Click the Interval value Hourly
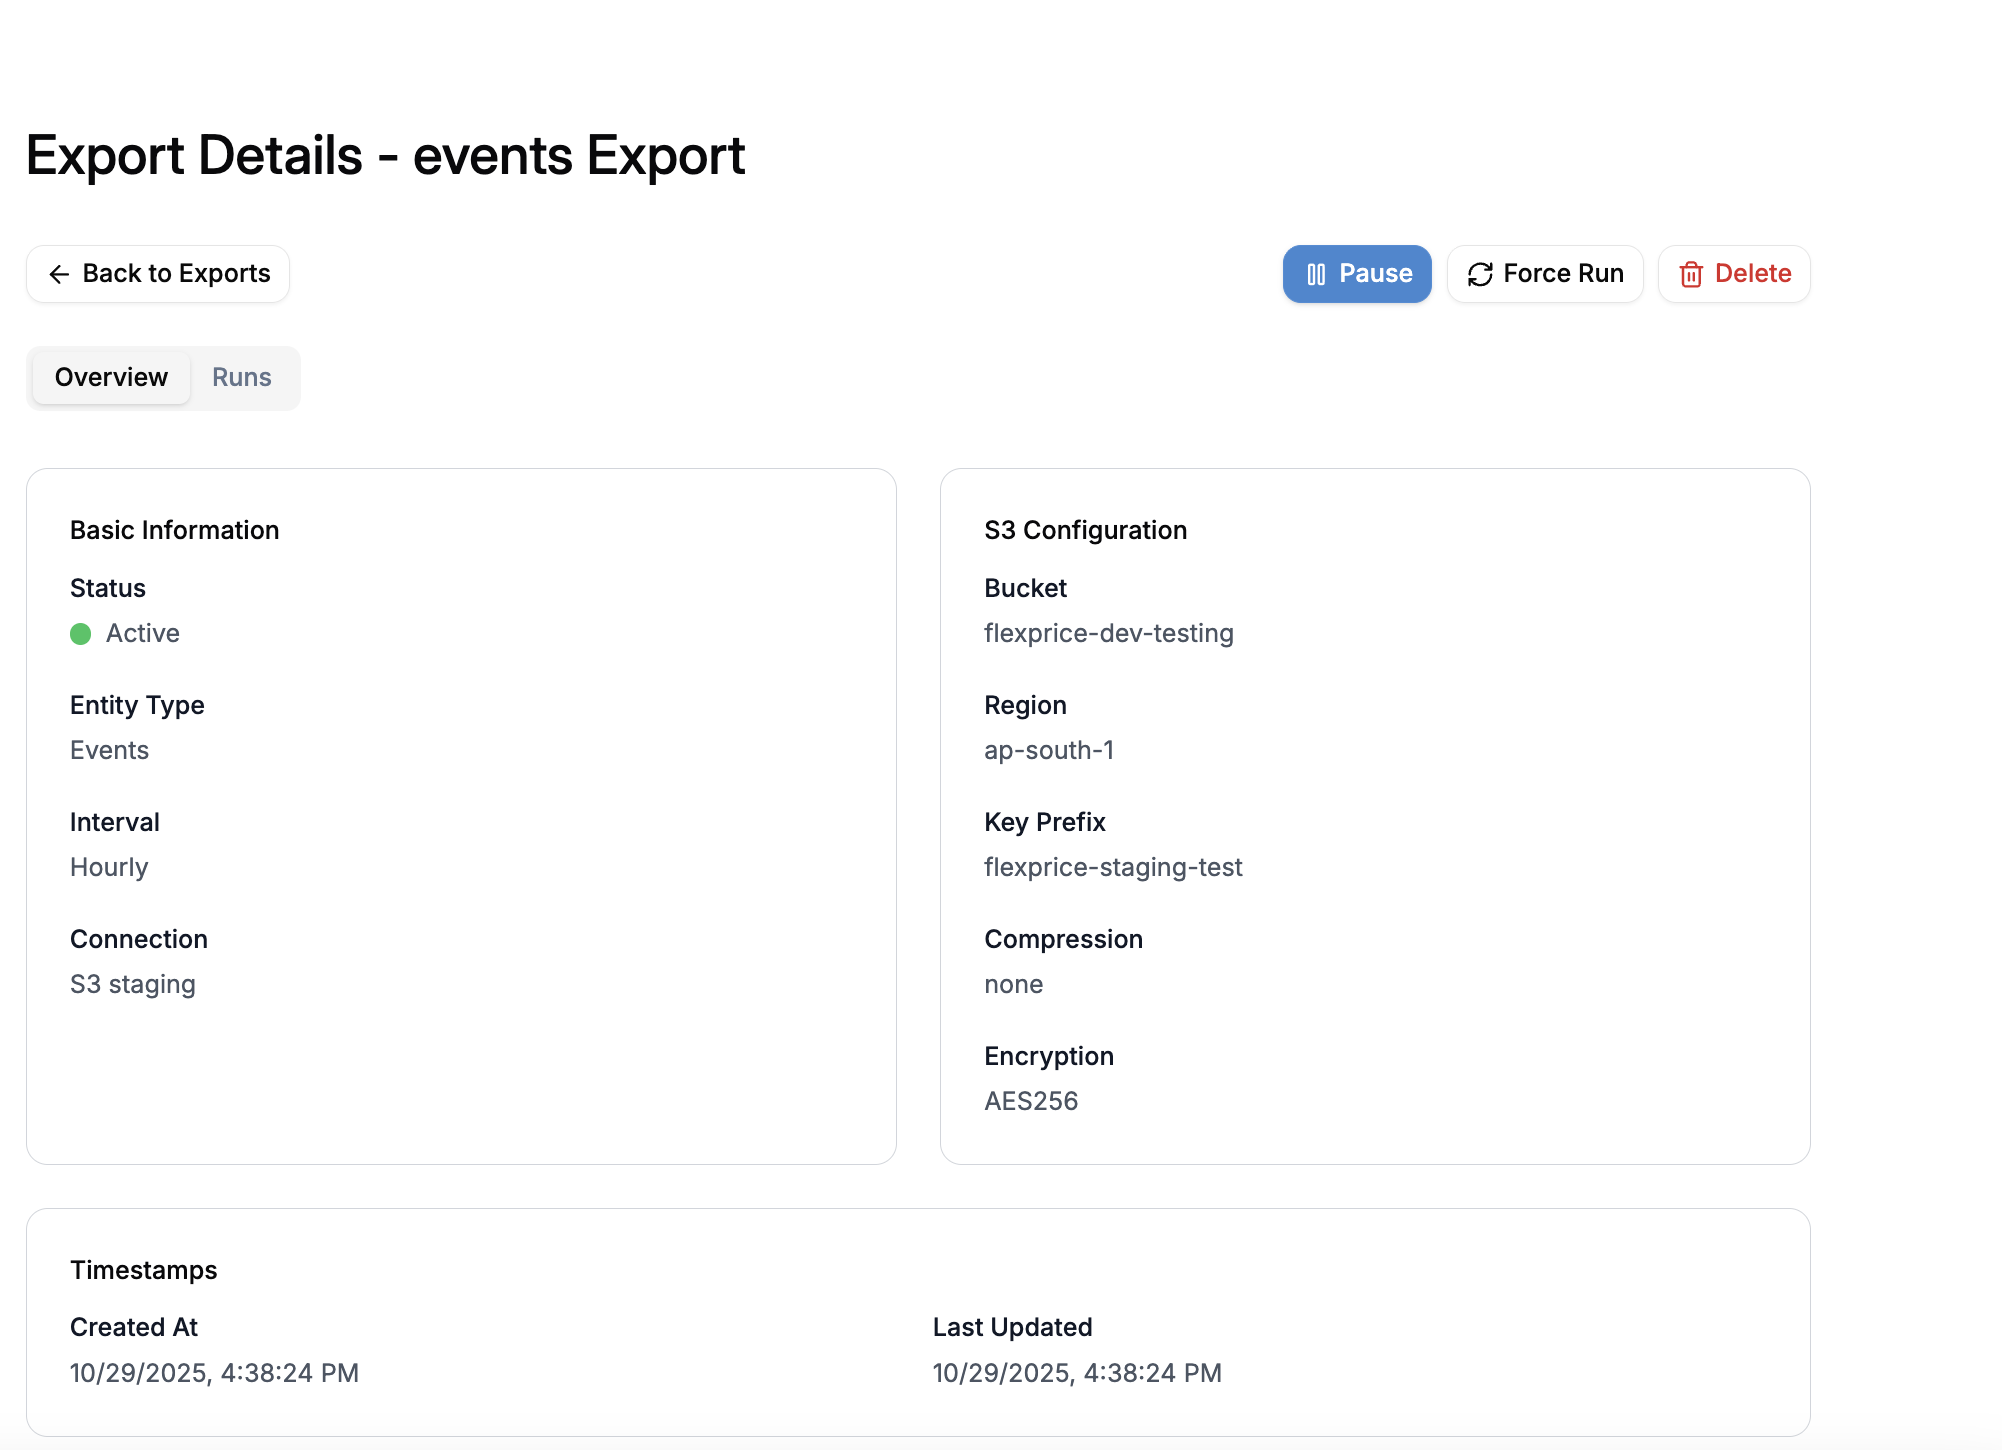Image resolution: width=2002 pixels, height=1450 pixels. (109, 867)
